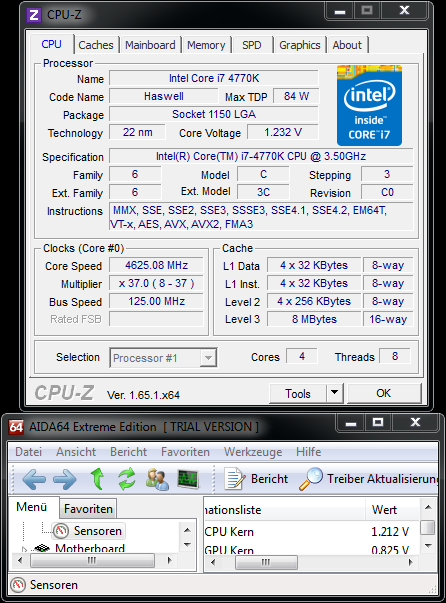The image size is (446, 603).
Task: Open the Hilfe menu
Action: coord(308,451)
